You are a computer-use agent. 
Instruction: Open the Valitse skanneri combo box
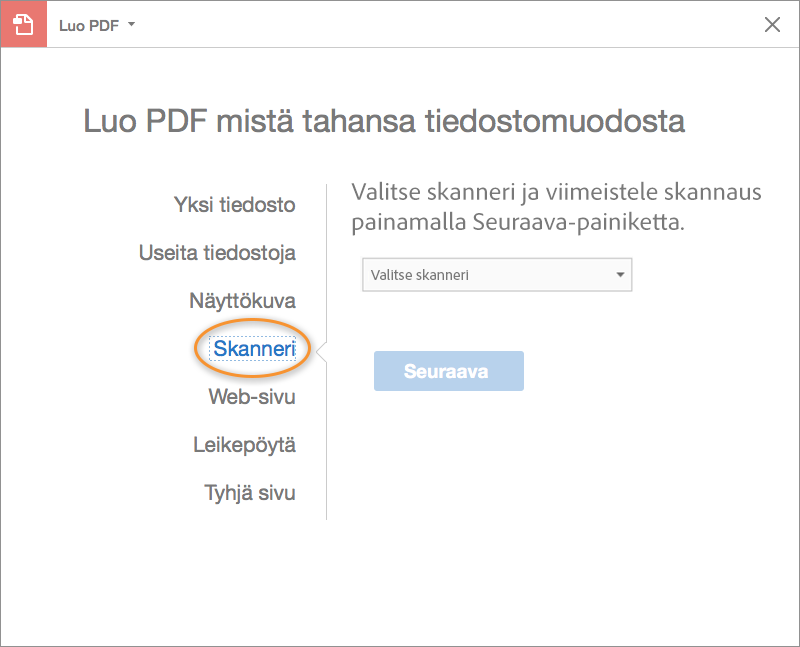(x=497, y=275)
